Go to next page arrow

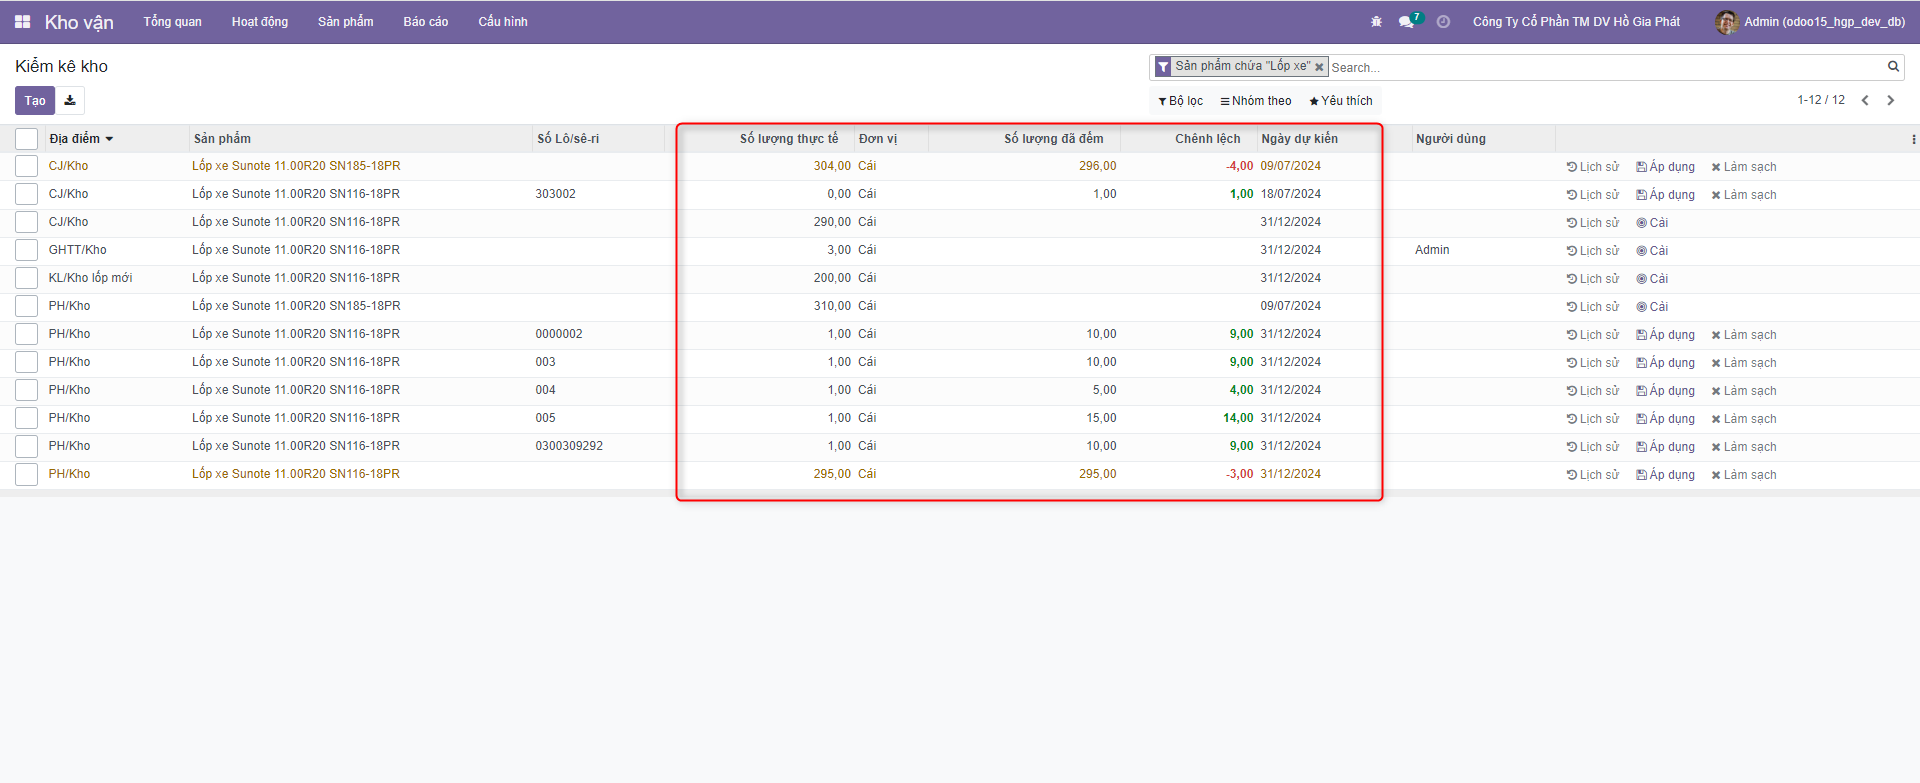[1890, 100]
